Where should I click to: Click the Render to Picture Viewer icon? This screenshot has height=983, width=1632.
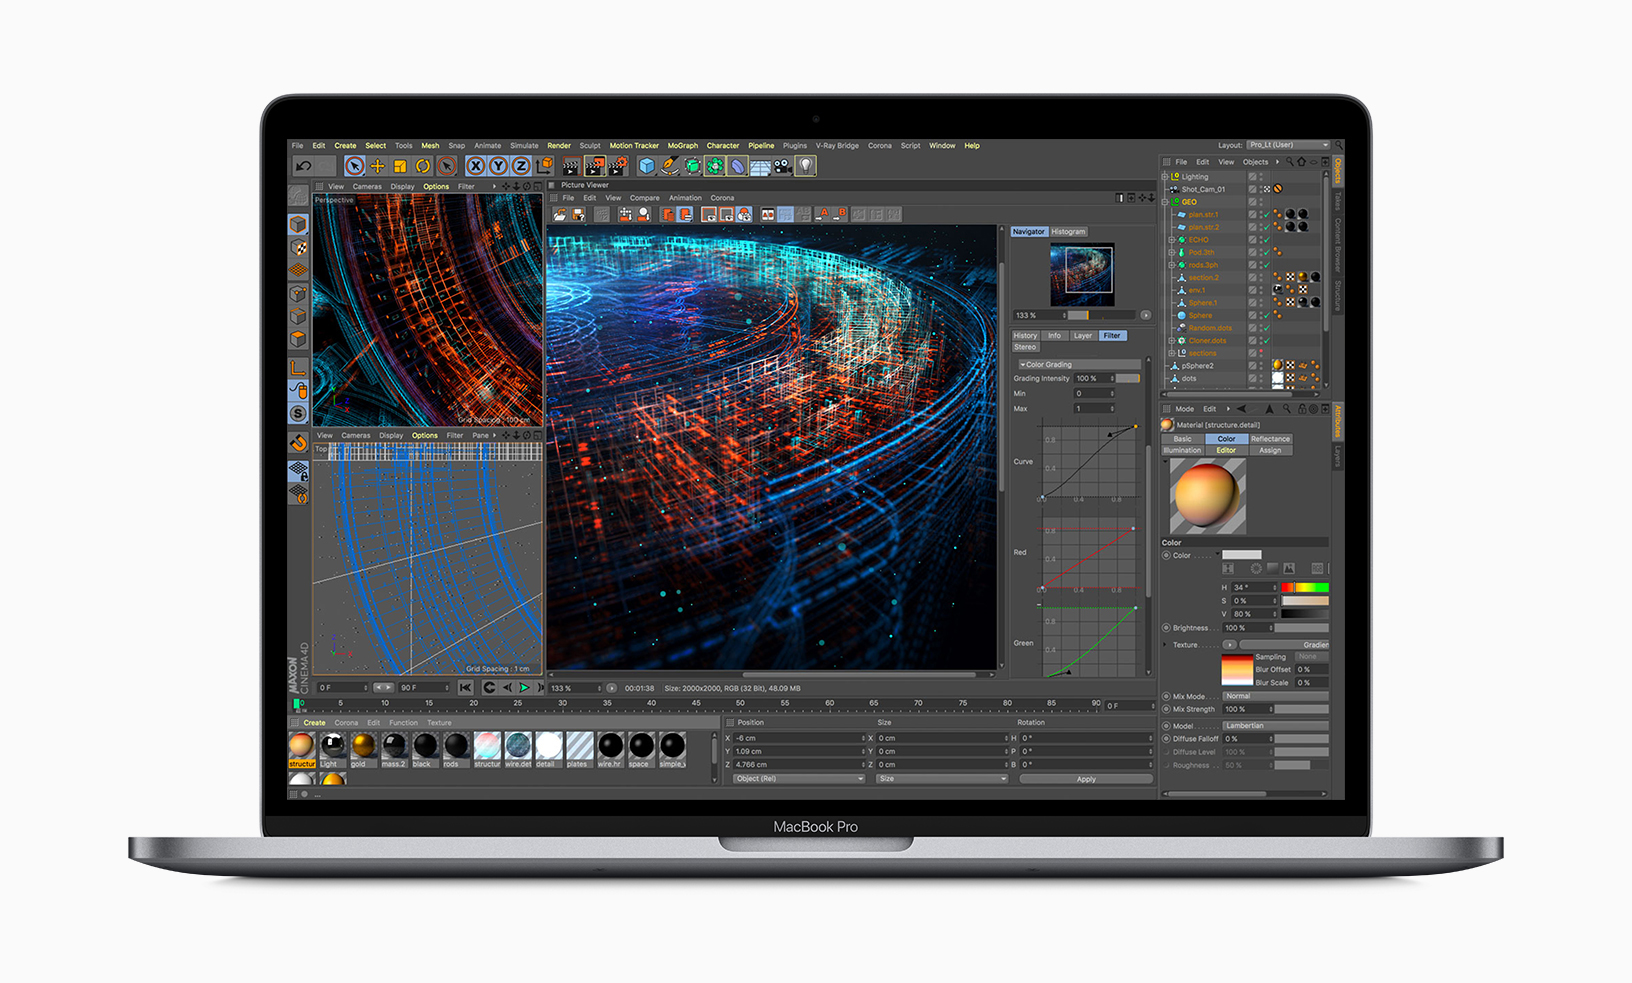[x=594, y=167]
